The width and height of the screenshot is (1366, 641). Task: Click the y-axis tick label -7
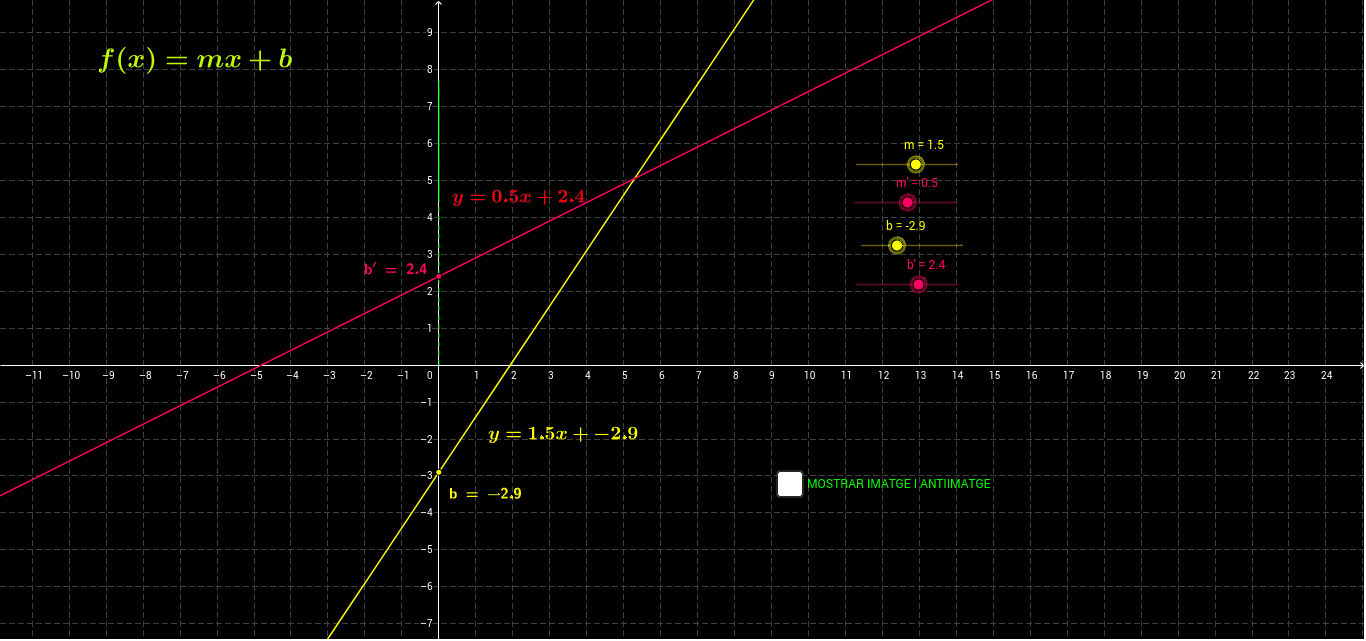coord(427,624)
